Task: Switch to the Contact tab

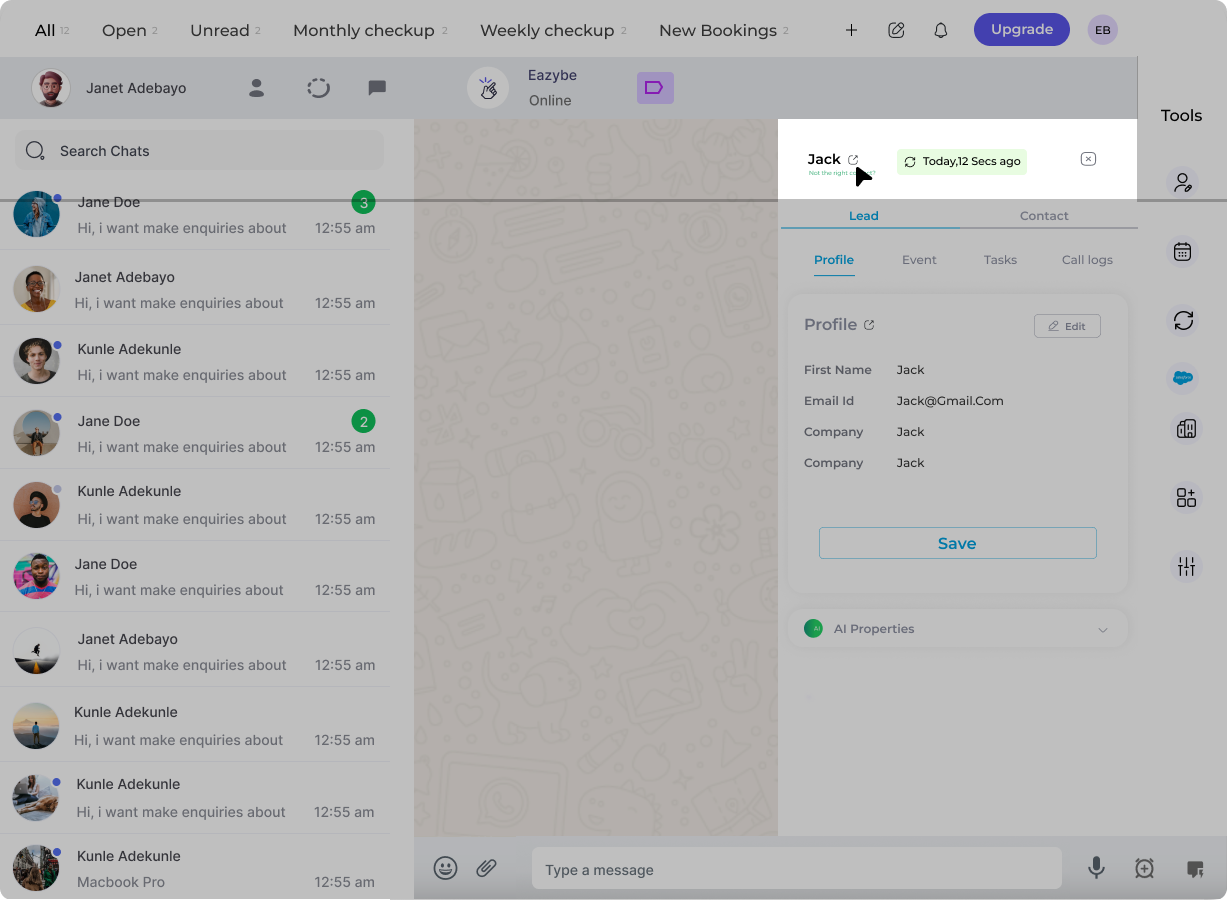Action: click(x=1044, y=215)
